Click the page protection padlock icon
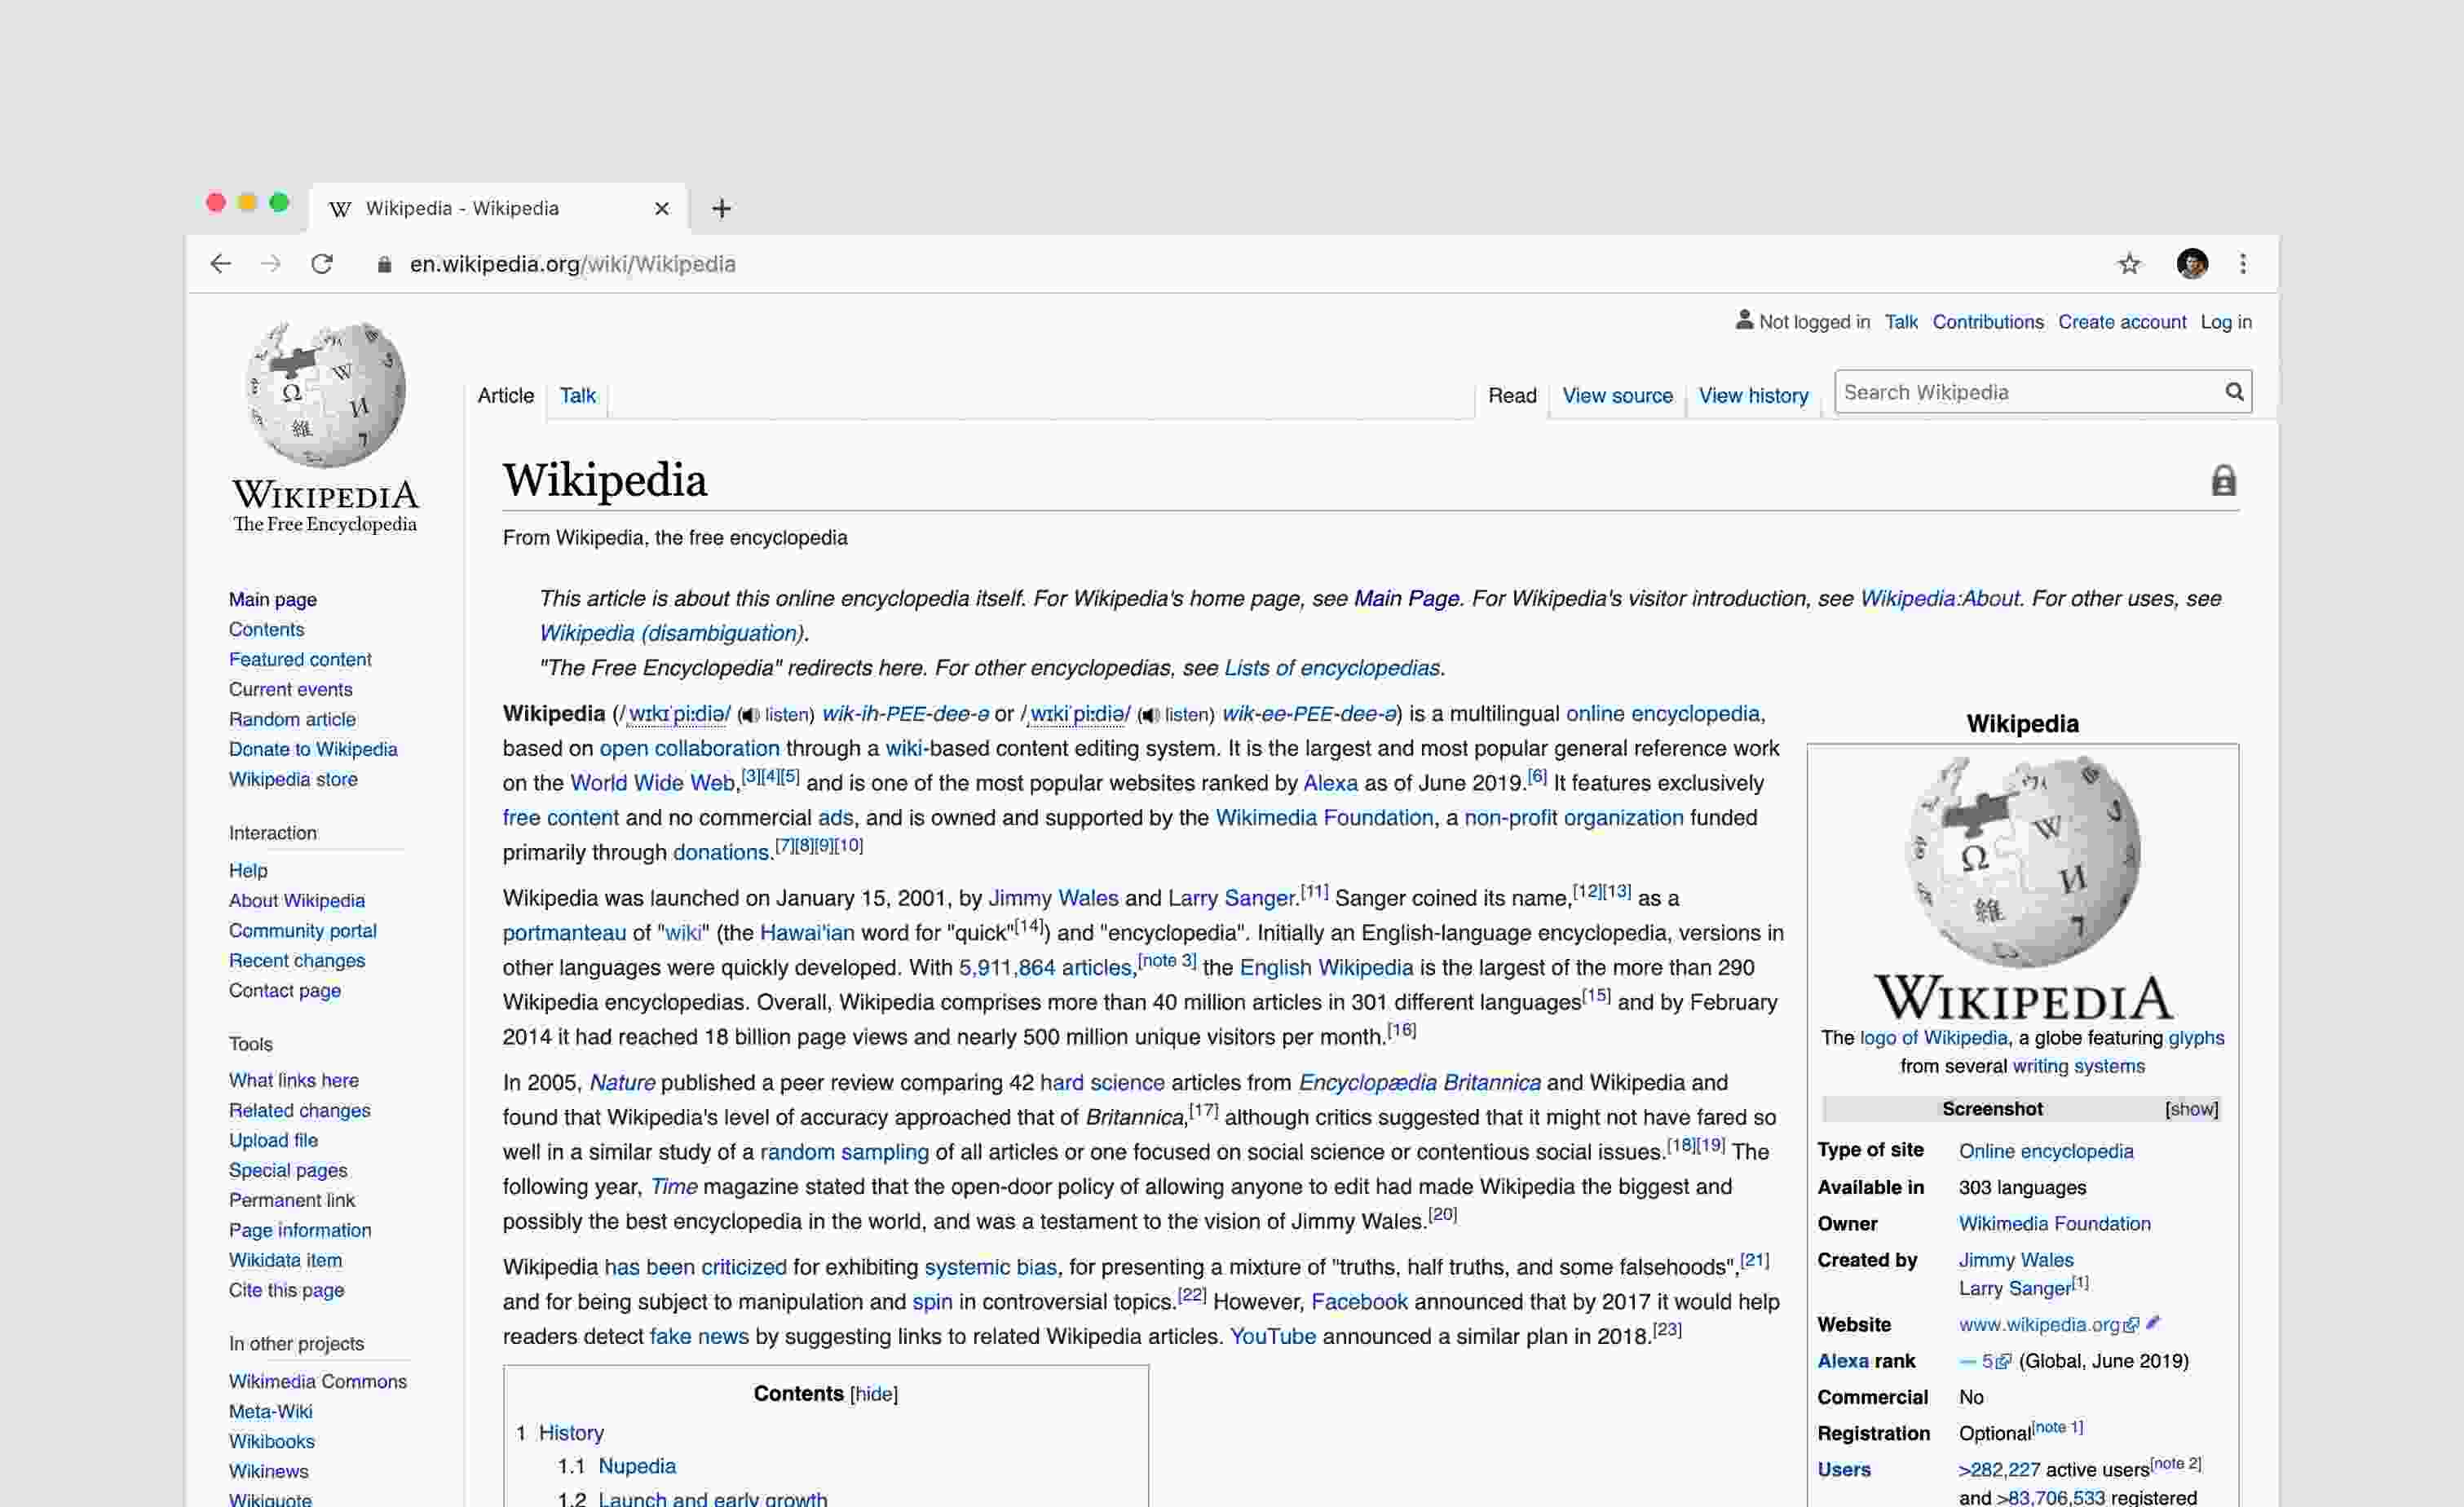 pyautogui.click(x=2223, y=481)
